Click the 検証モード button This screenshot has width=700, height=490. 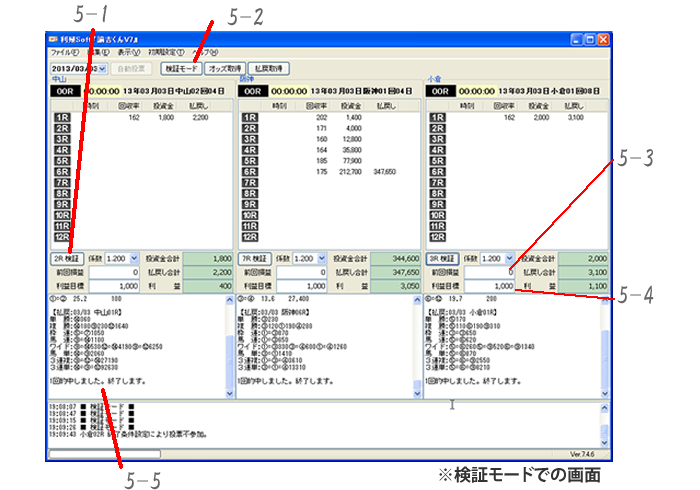[180, 69]
